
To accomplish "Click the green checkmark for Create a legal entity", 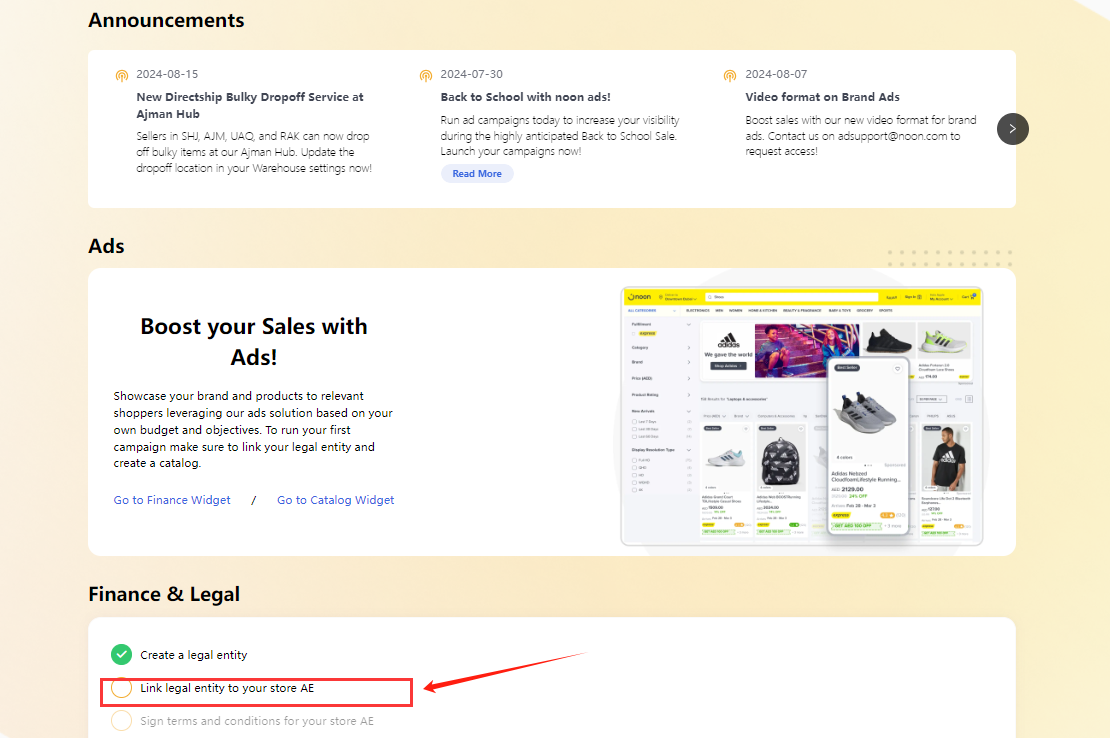I will tap(121, 655).
